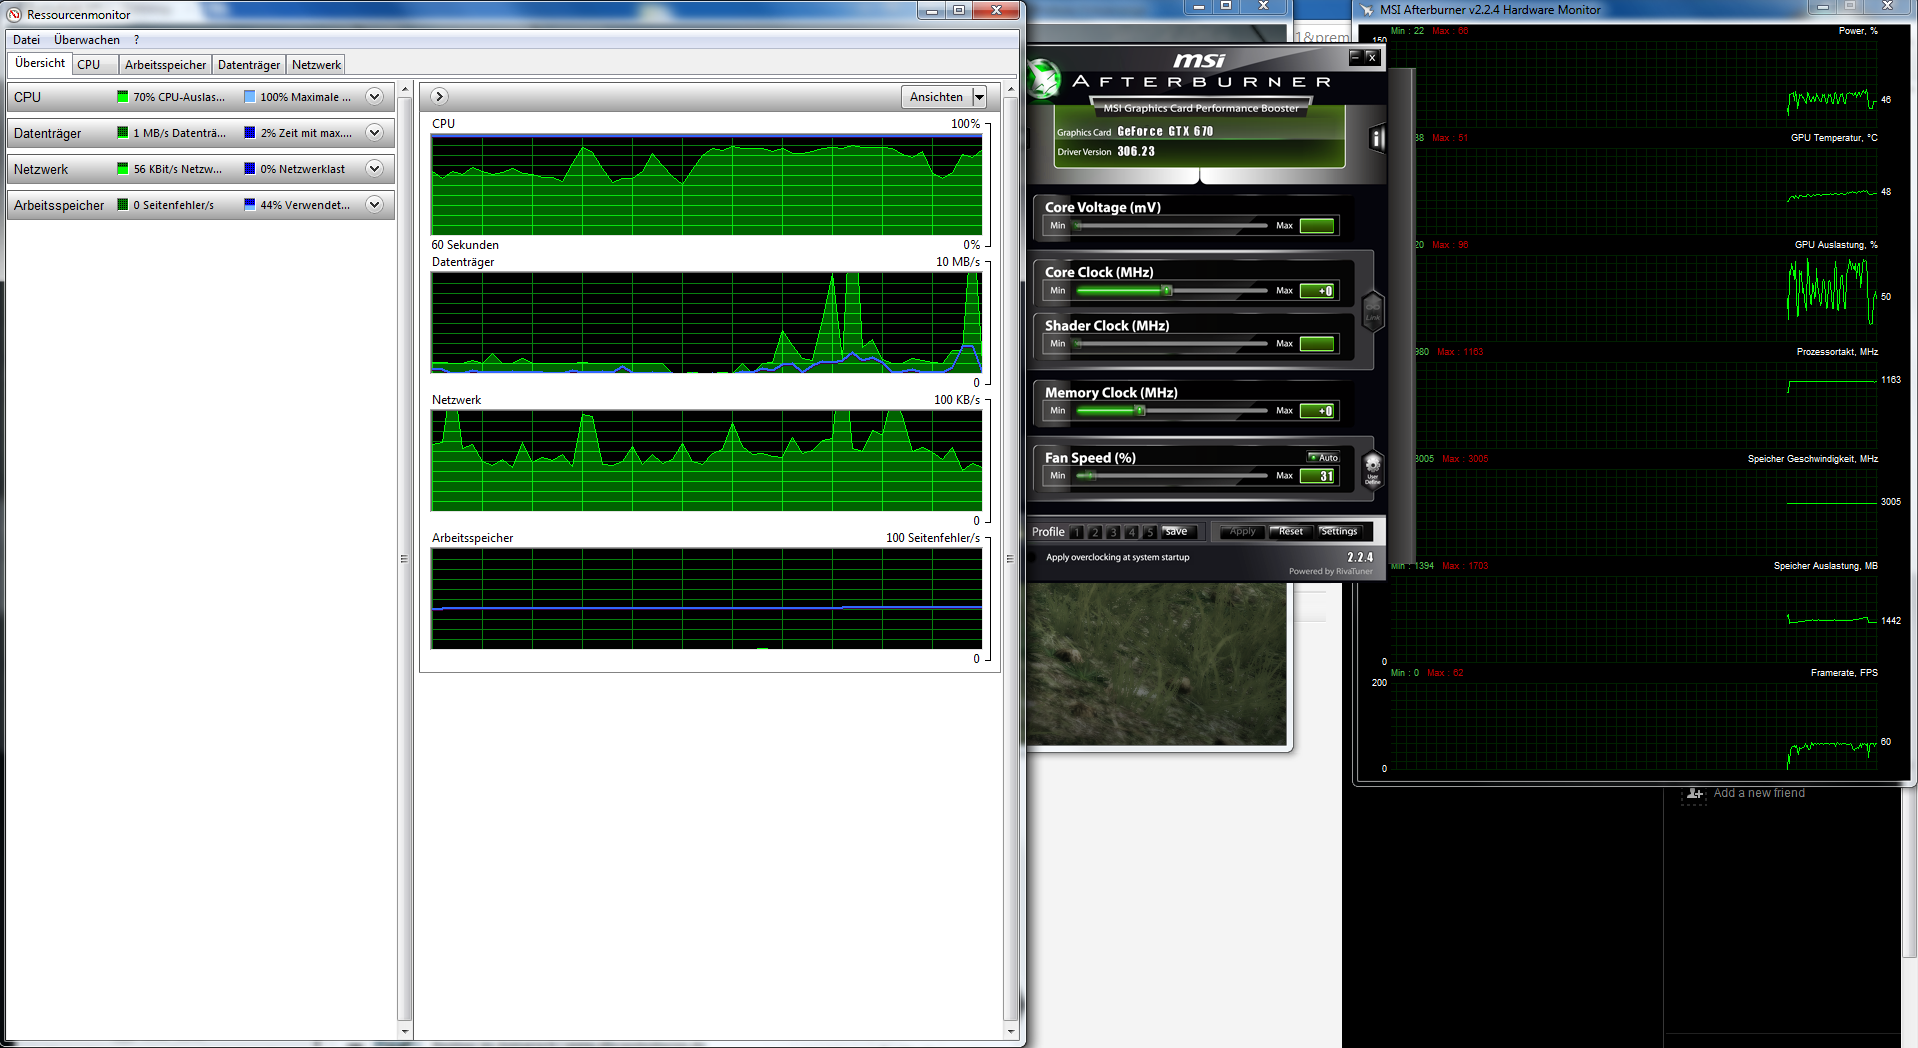This screenshot has width=1918, height=1048.
Task: Click the Ansichten button
Action: point(936,97)
